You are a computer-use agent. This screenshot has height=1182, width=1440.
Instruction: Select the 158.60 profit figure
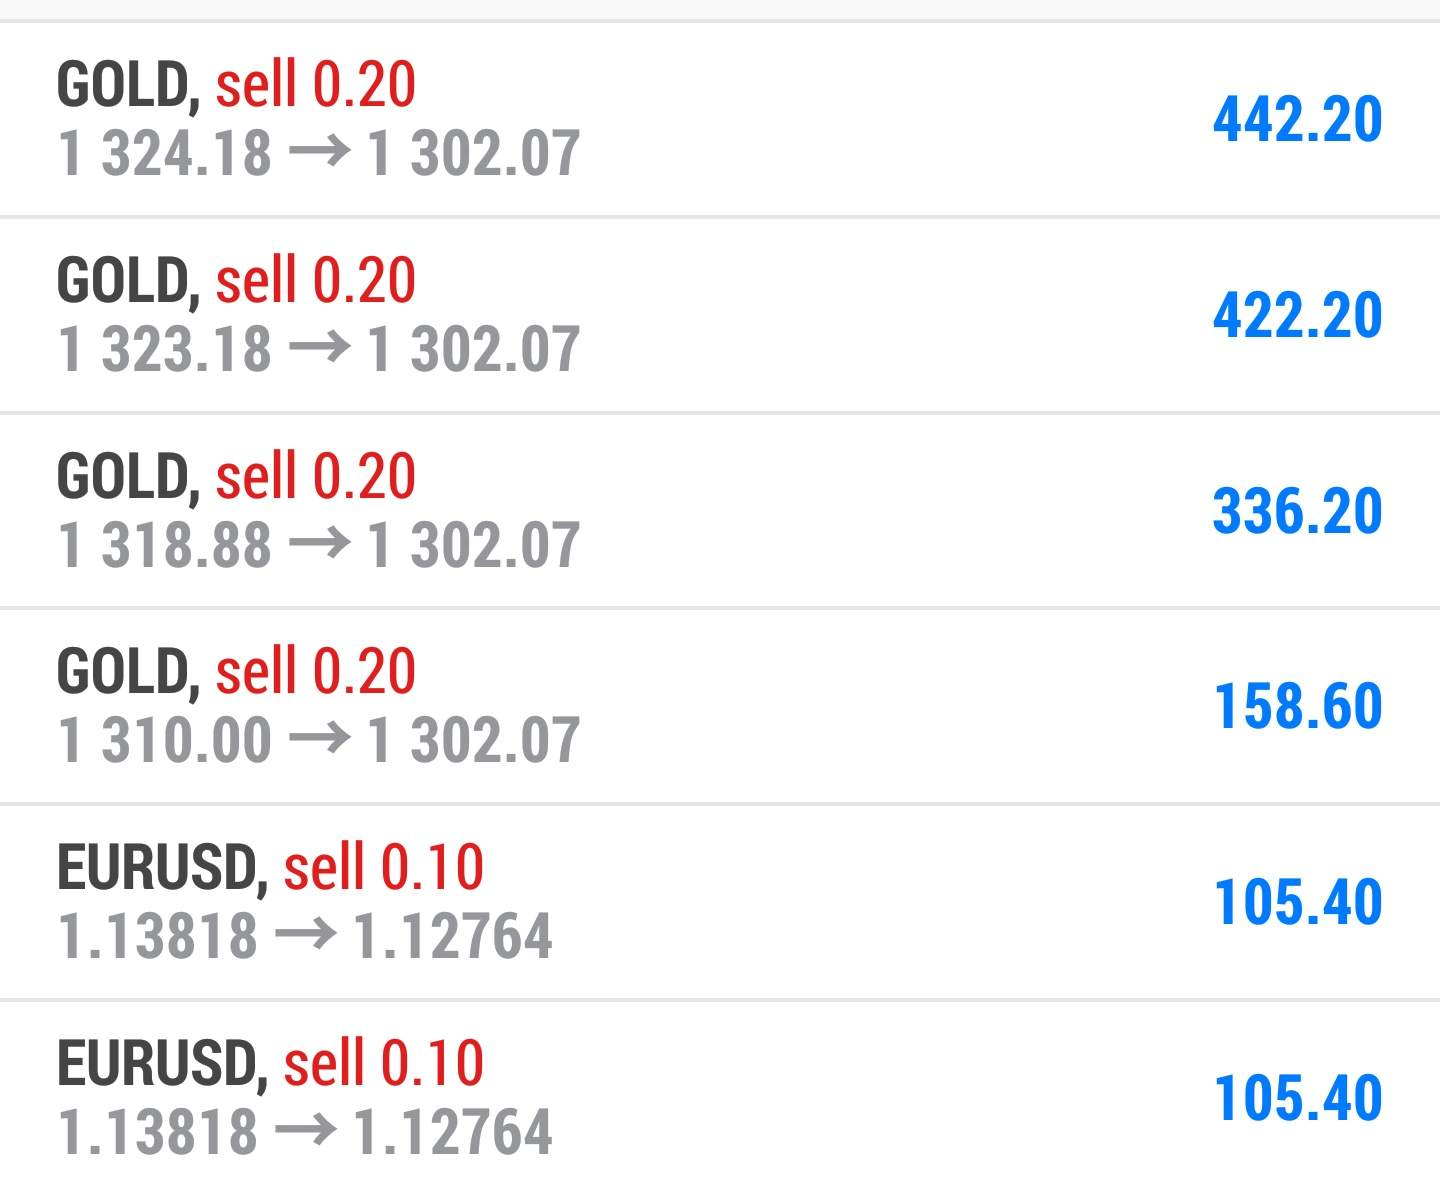1297,706
